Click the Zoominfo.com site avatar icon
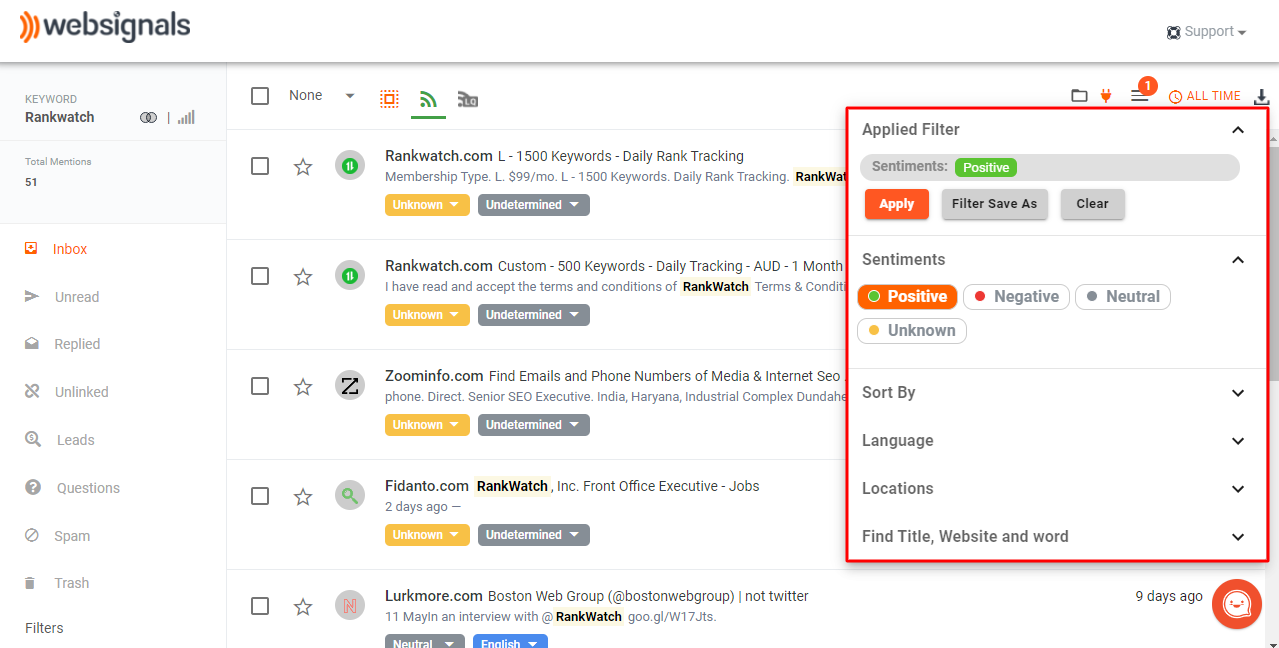This screenshot has width=1279, height=648. (350, 386)
